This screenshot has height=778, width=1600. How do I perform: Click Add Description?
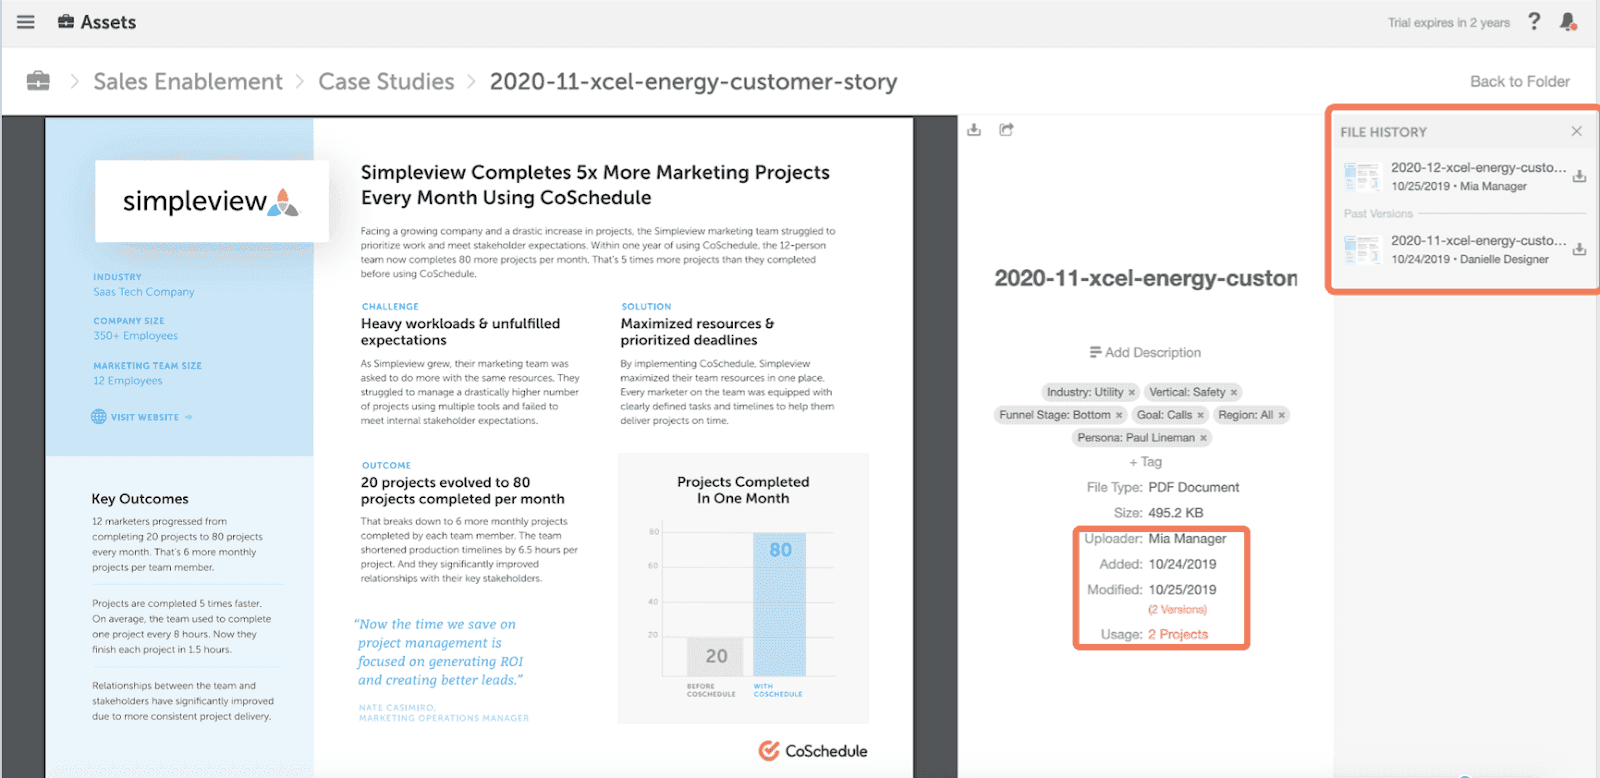(1145, 352)
